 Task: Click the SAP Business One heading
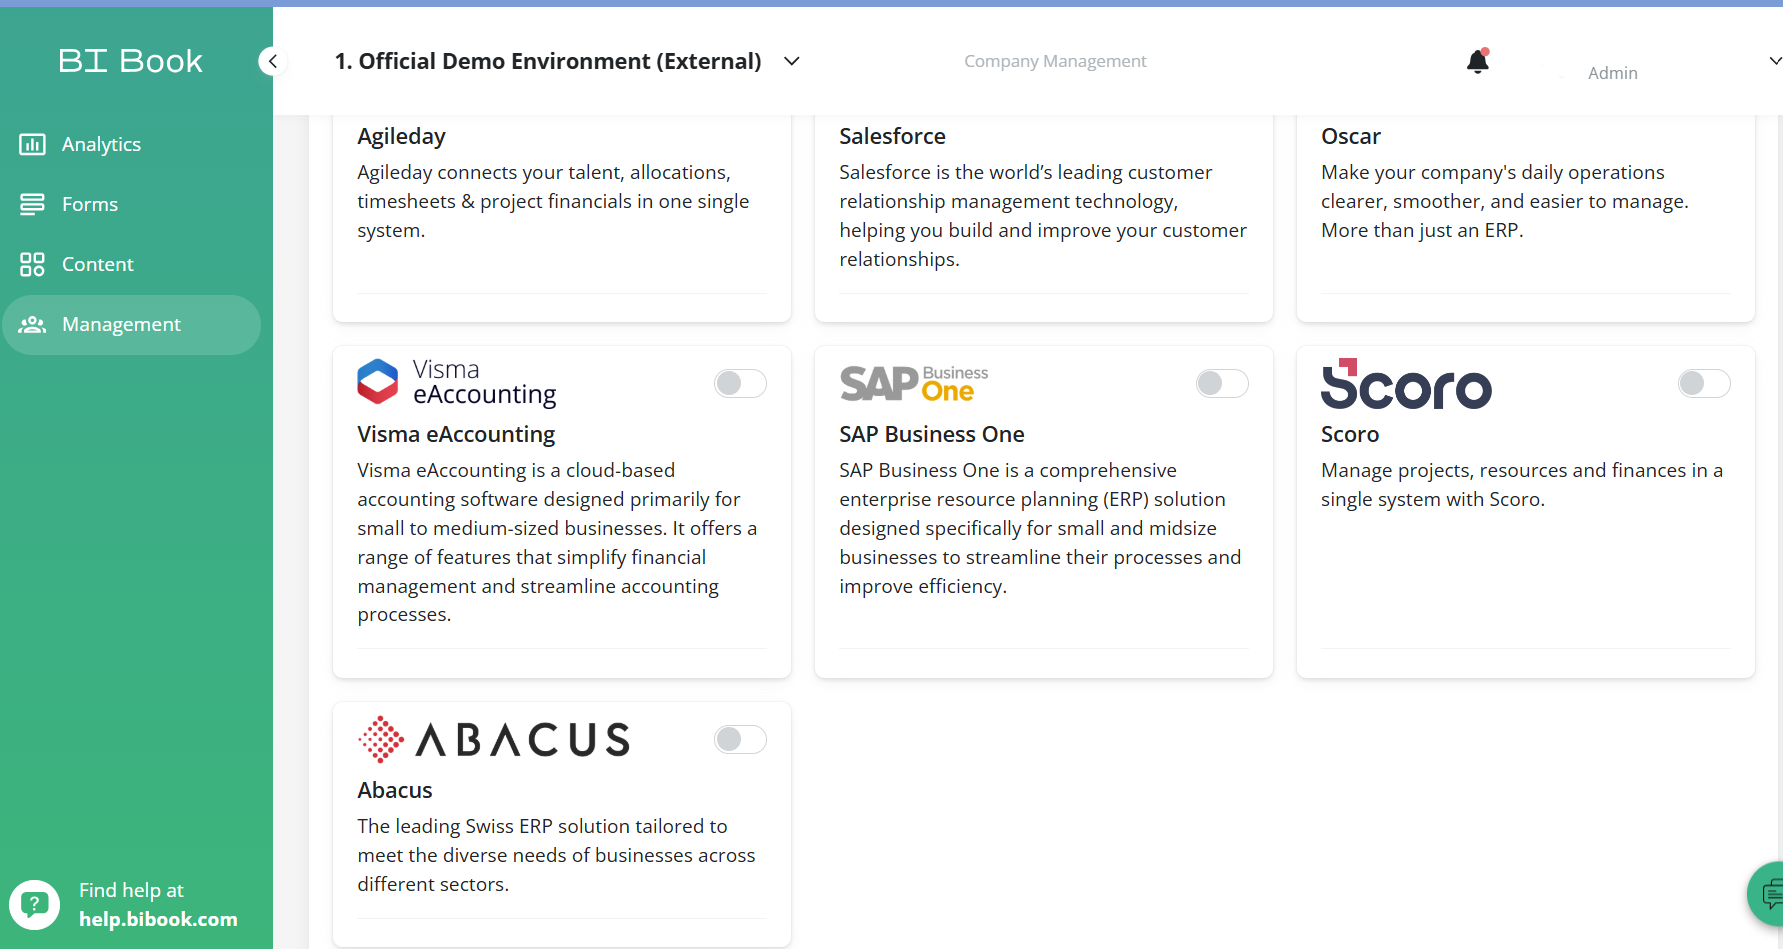point(932,434)
